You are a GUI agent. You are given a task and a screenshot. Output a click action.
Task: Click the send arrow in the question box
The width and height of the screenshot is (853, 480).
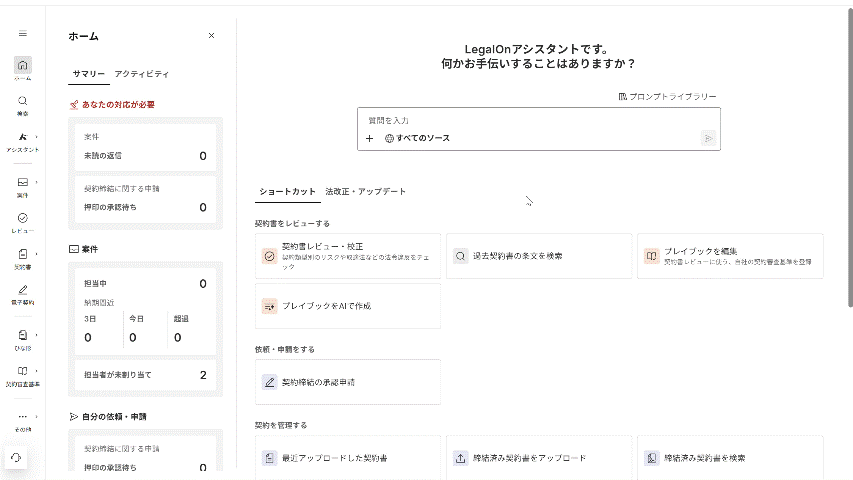[x=708, y=138]
